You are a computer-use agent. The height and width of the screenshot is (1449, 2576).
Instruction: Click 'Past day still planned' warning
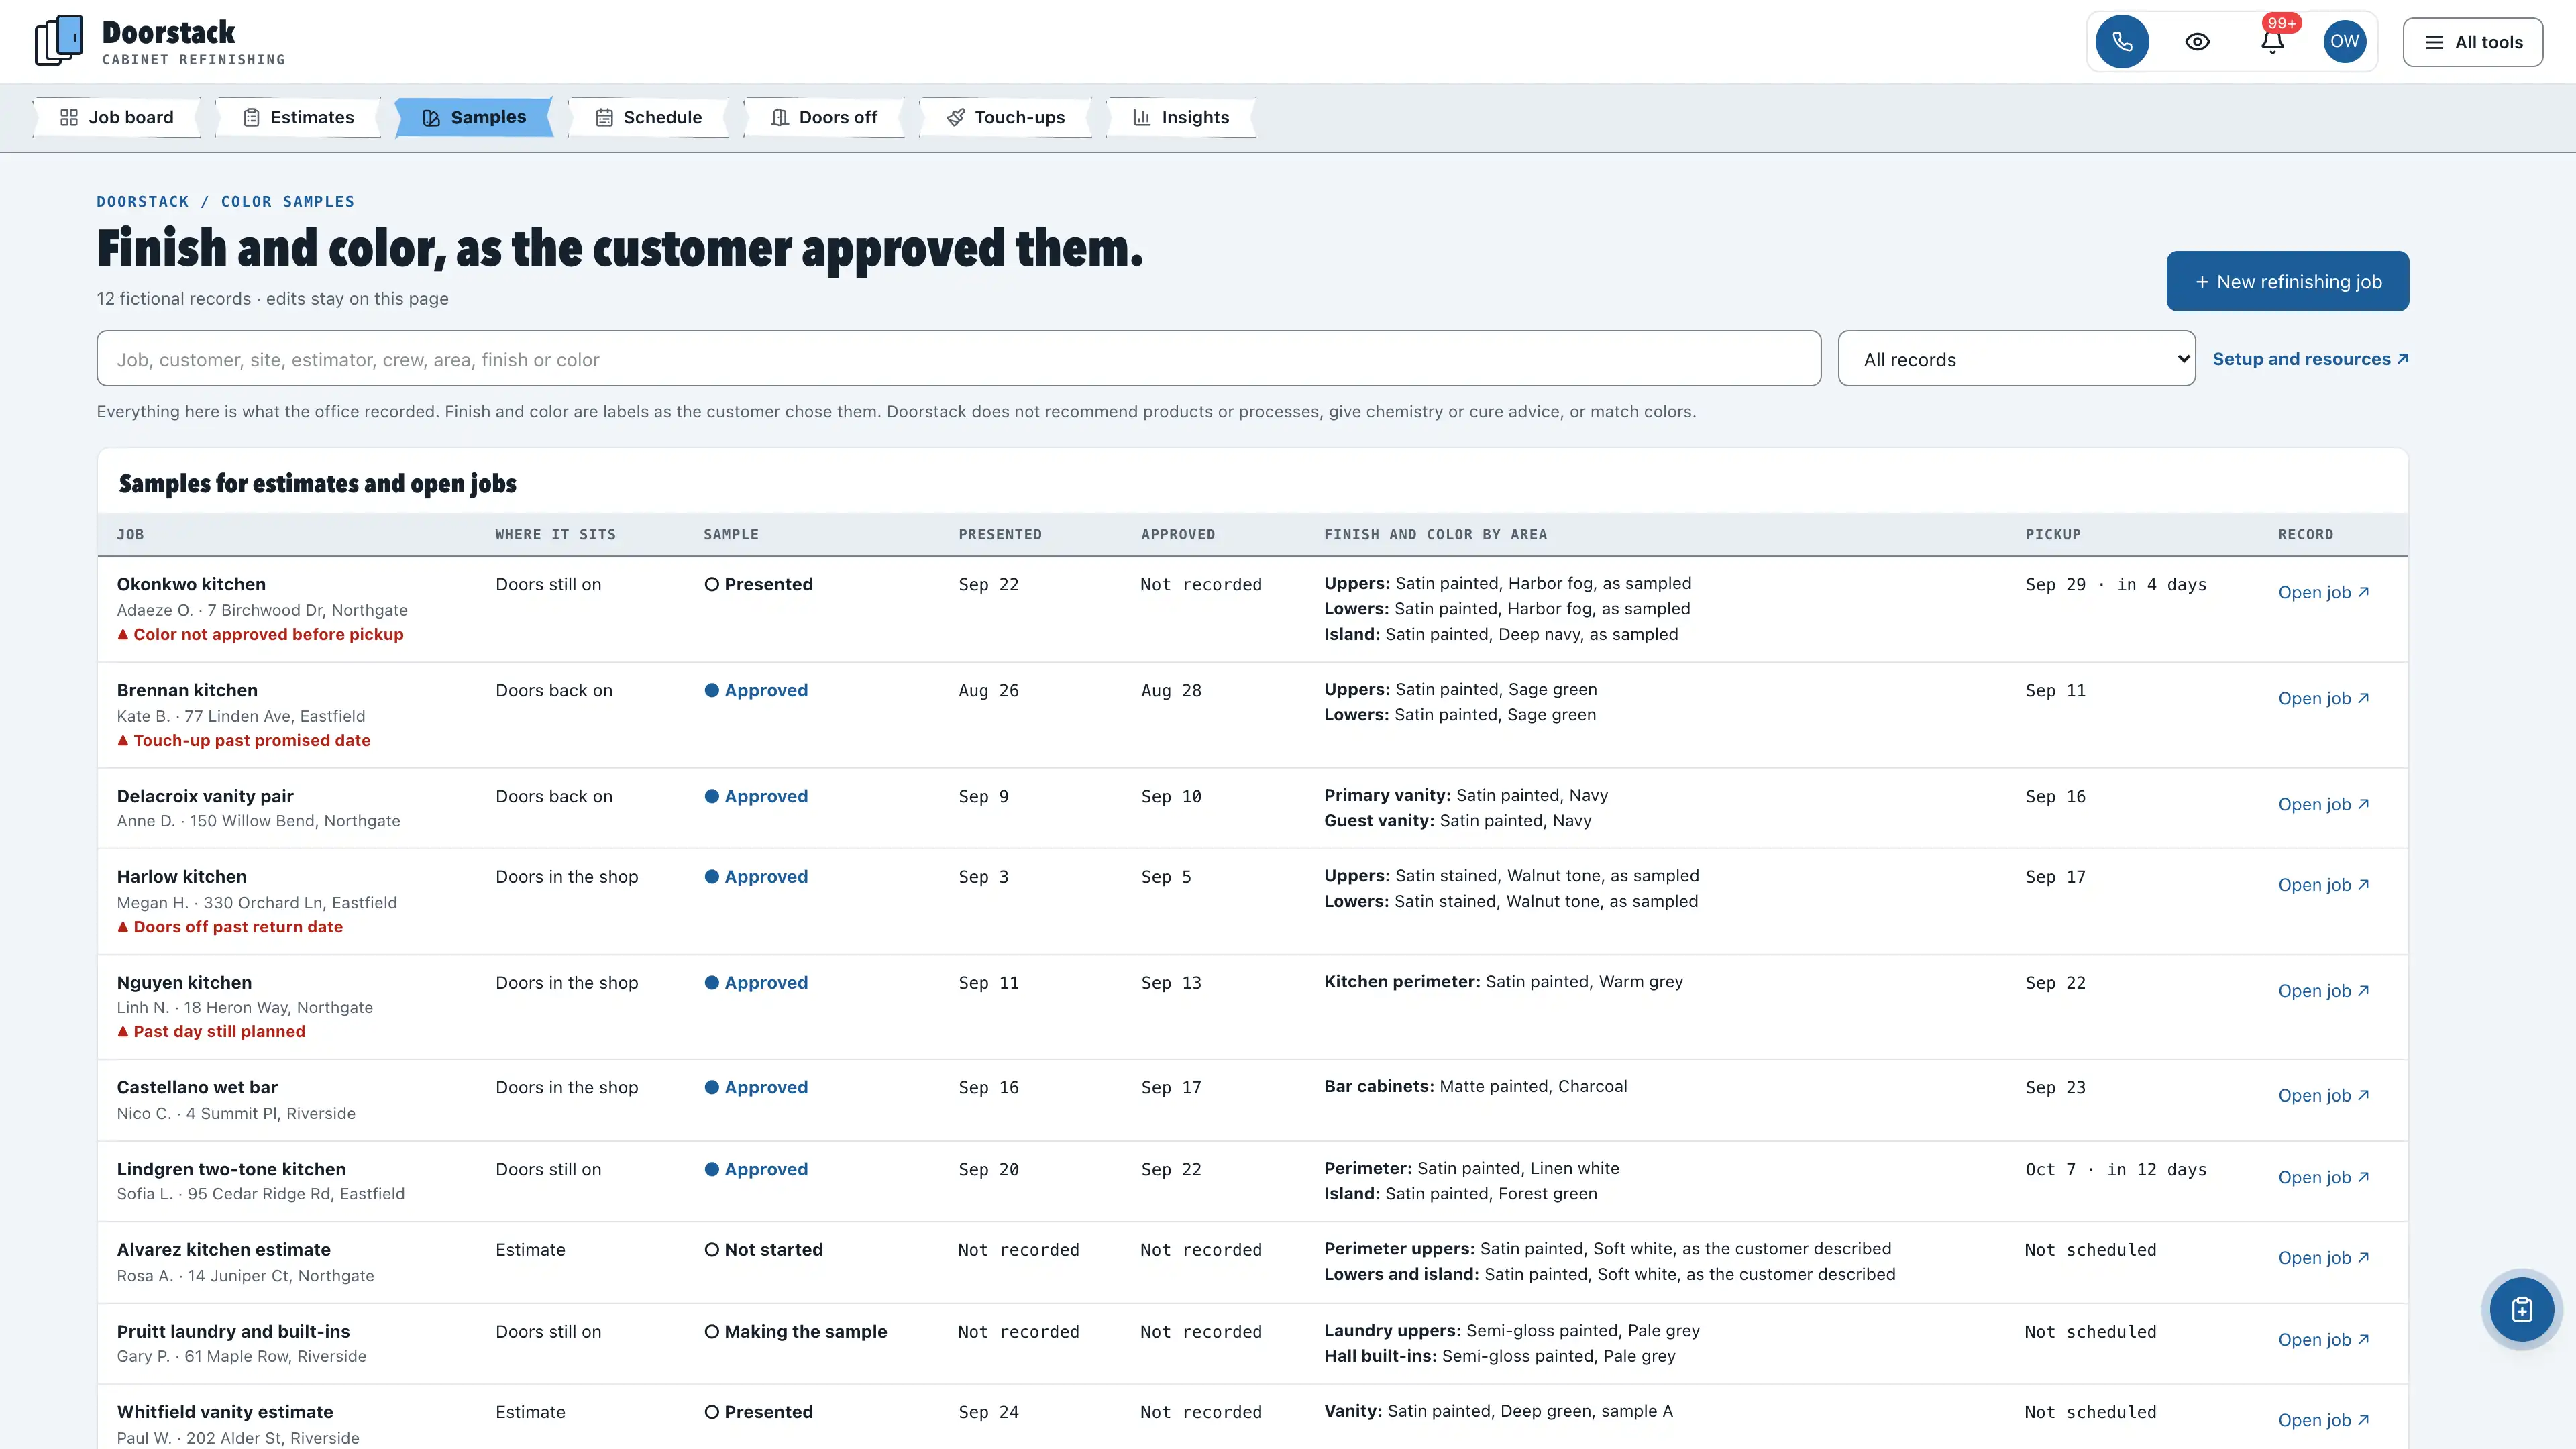click(211, 1031)
